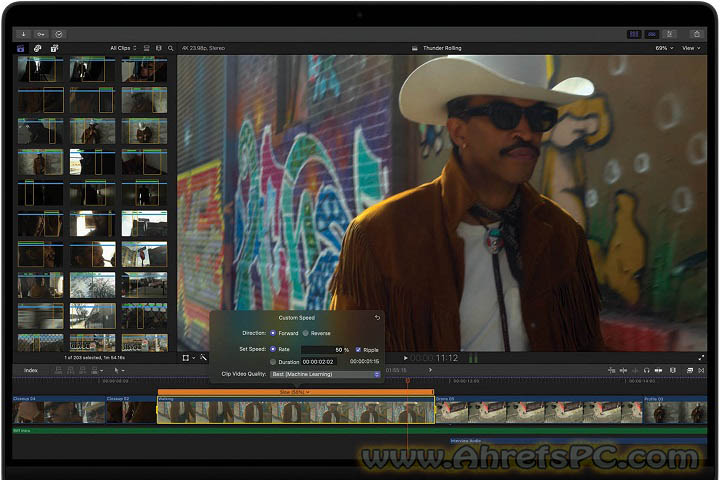Click the 4K 23.98p, Stereo format text

[x=203, y=48]
